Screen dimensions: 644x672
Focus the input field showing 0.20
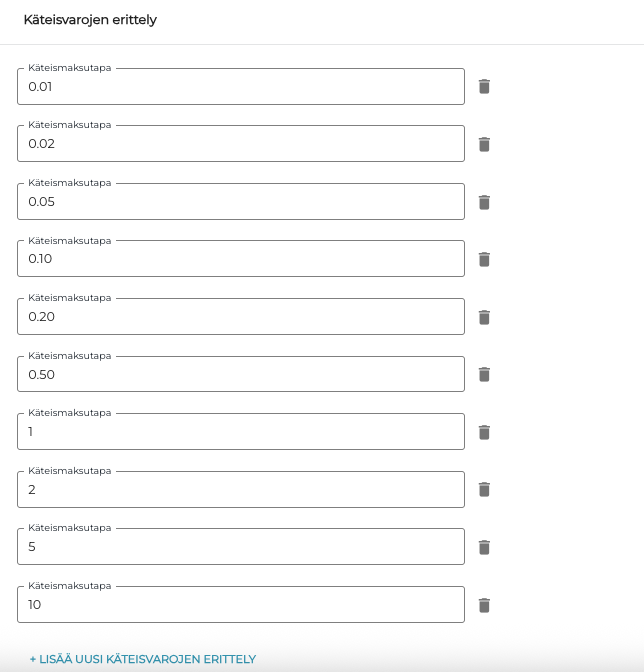(x=240, y=317)
